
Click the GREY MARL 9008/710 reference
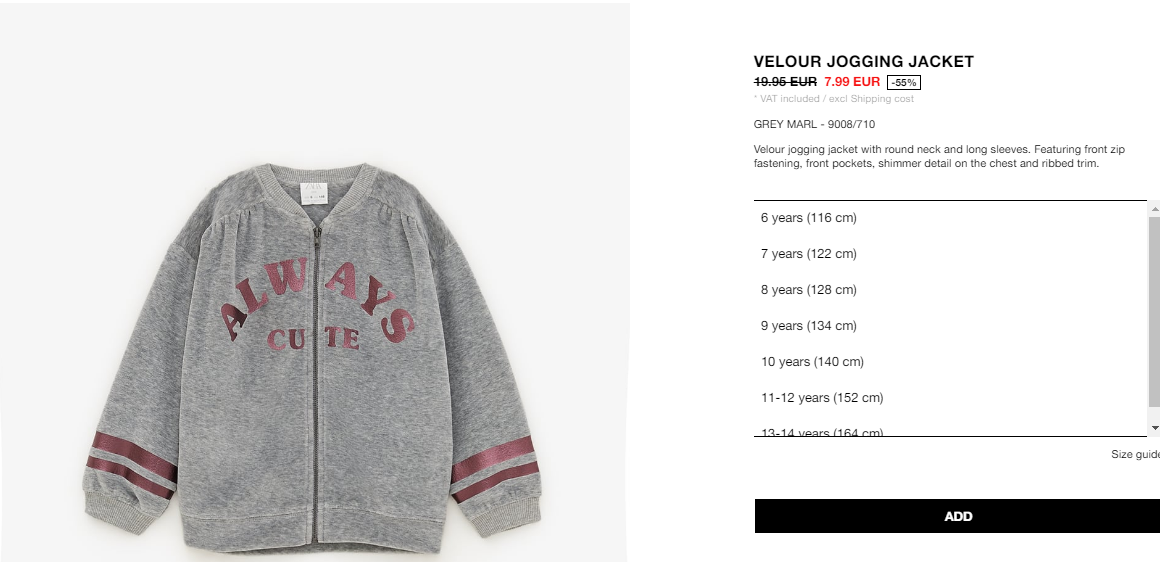pyautogui.click(x=814, y=124)
